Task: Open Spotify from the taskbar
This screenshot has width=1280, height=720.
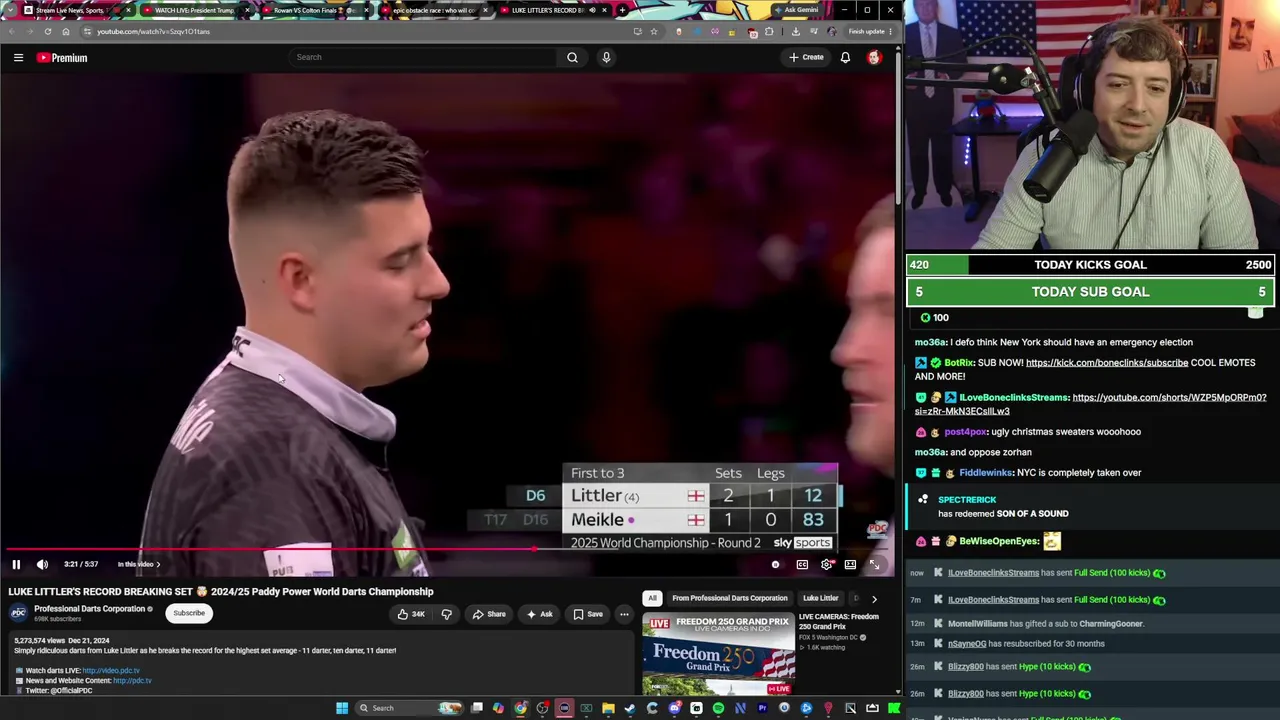Action: click(x=718, y=708)
